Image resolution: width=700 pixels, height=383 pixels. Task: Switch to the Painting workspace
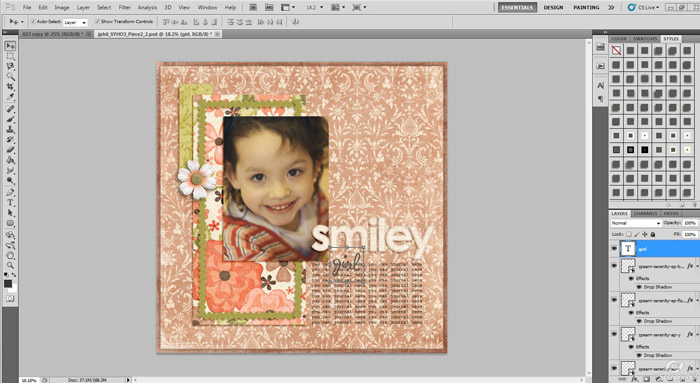(x=586, y=7)
